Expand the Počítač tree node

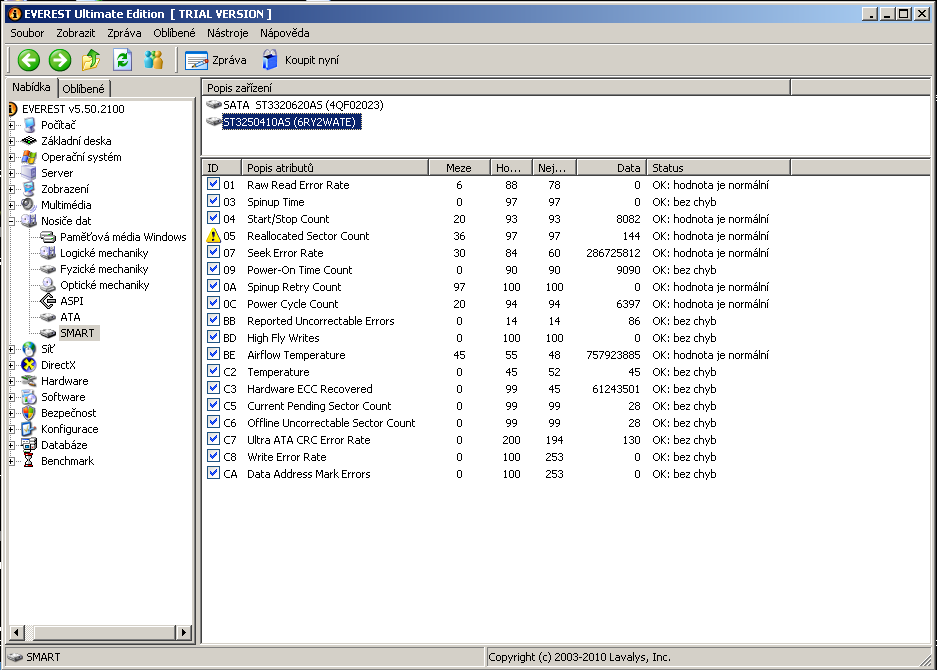[x=12, y=125]
